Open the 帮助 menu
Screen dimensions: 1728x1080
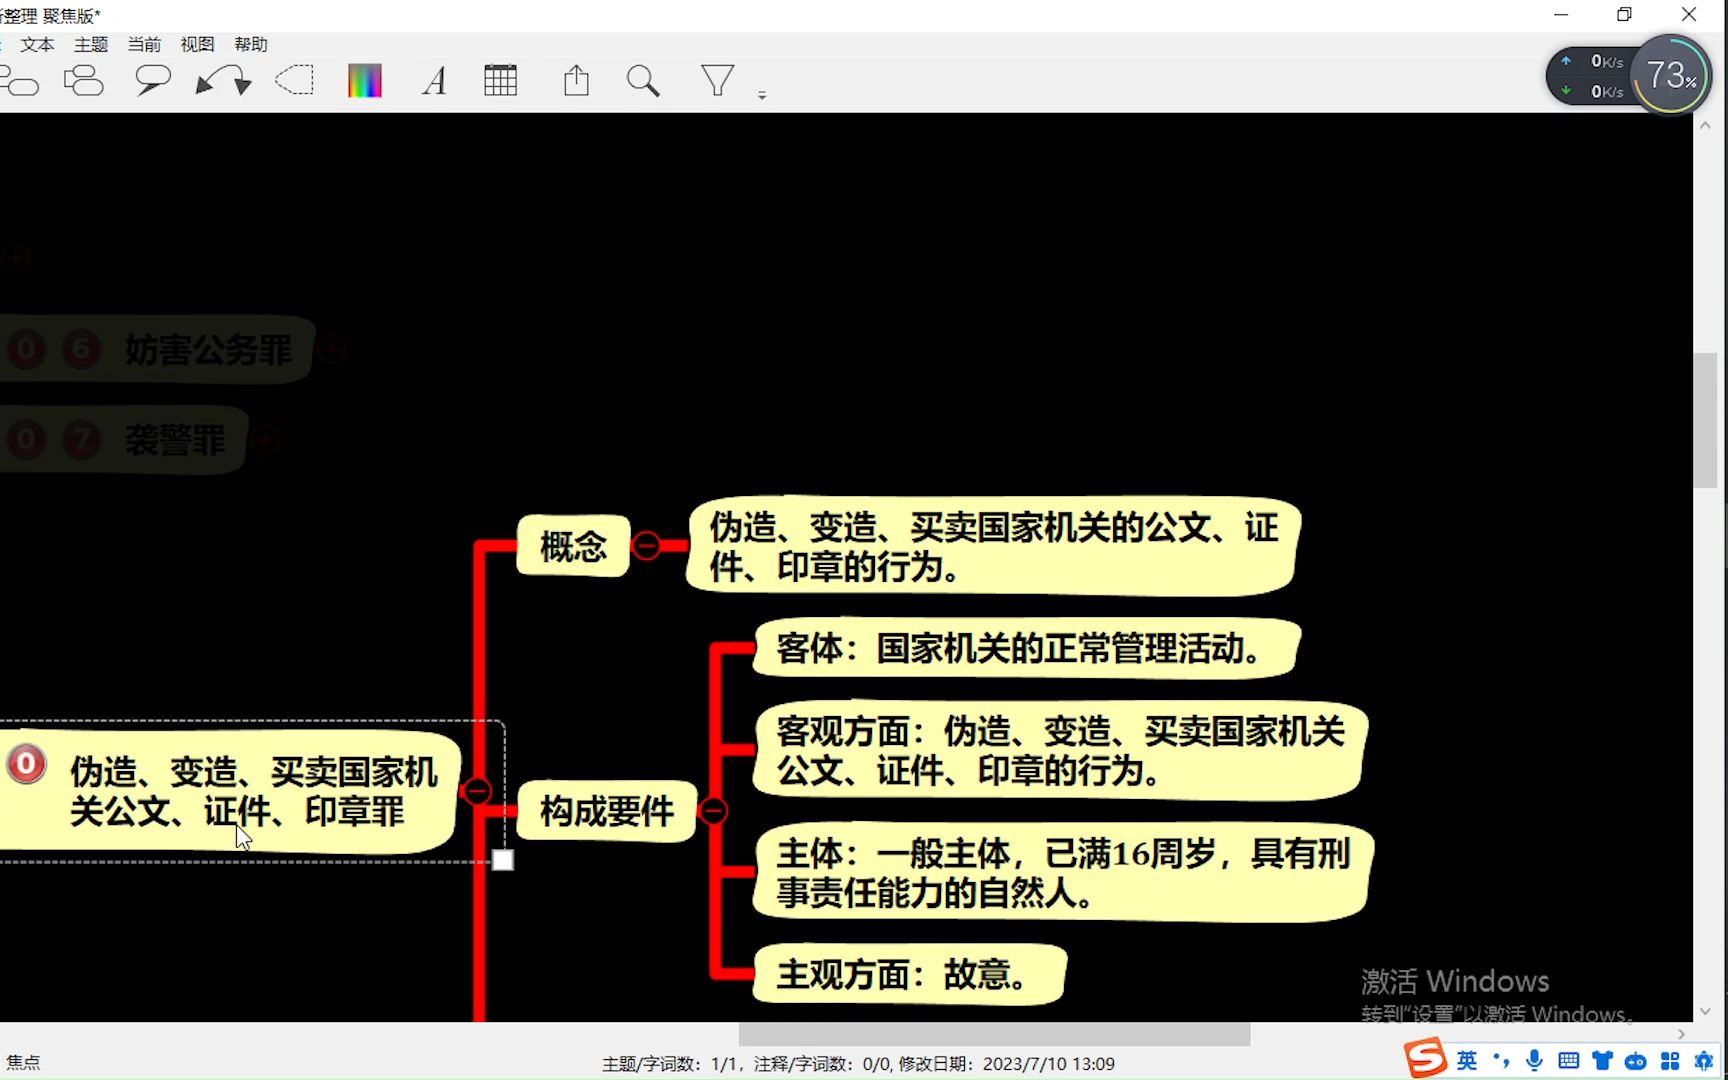click(x=251, y=44)
